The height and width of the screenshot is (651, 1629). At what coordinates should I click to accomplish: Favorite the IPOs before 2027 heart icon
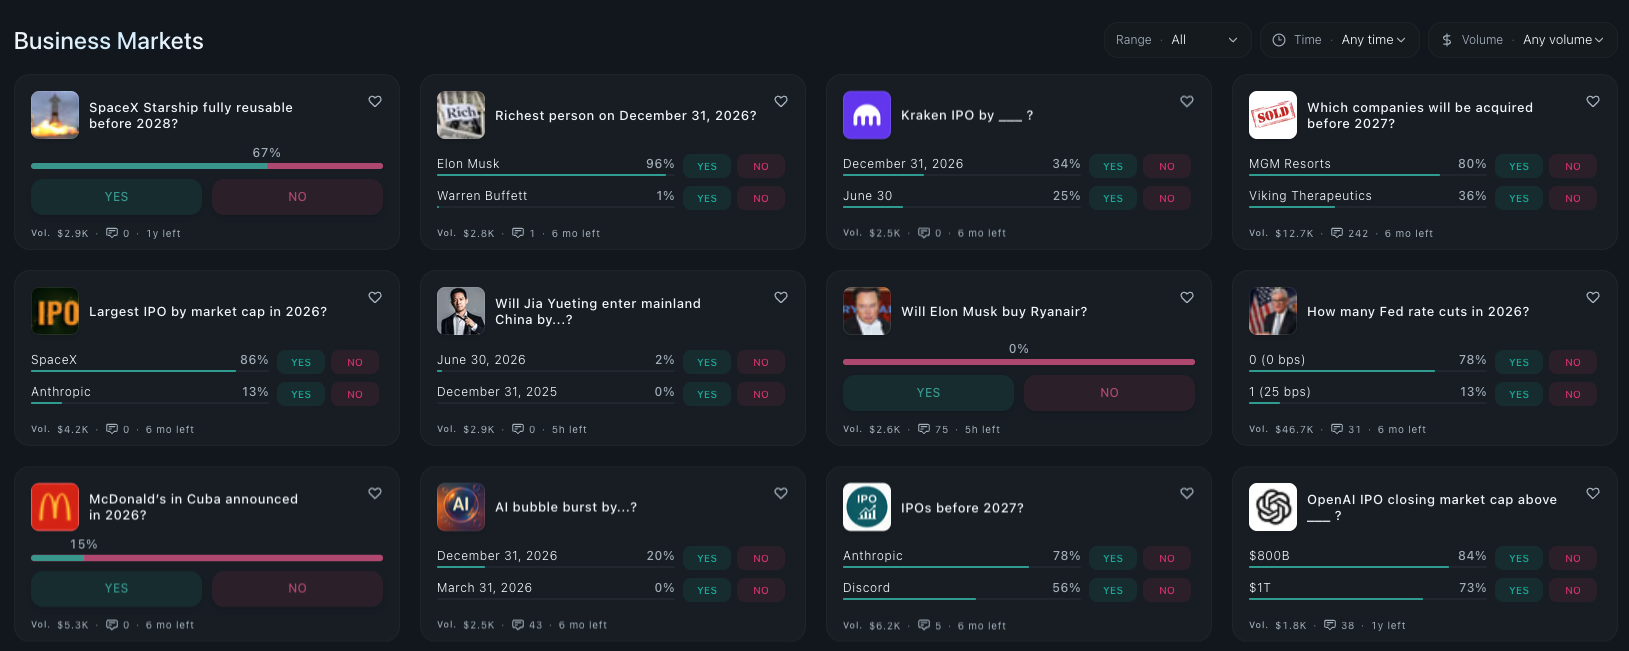(1187, 493)
